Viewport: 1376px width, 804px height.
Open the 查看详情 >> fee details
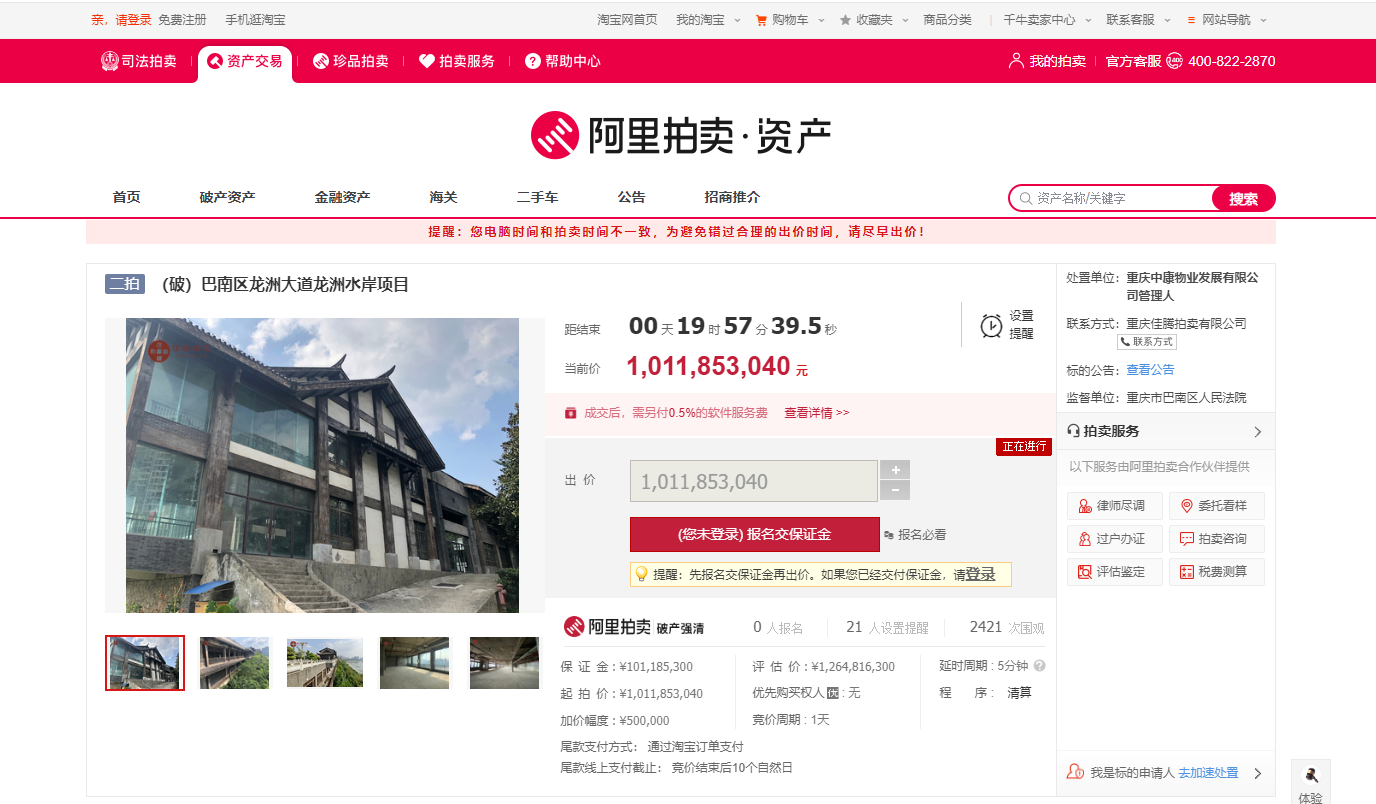(816, 412)
